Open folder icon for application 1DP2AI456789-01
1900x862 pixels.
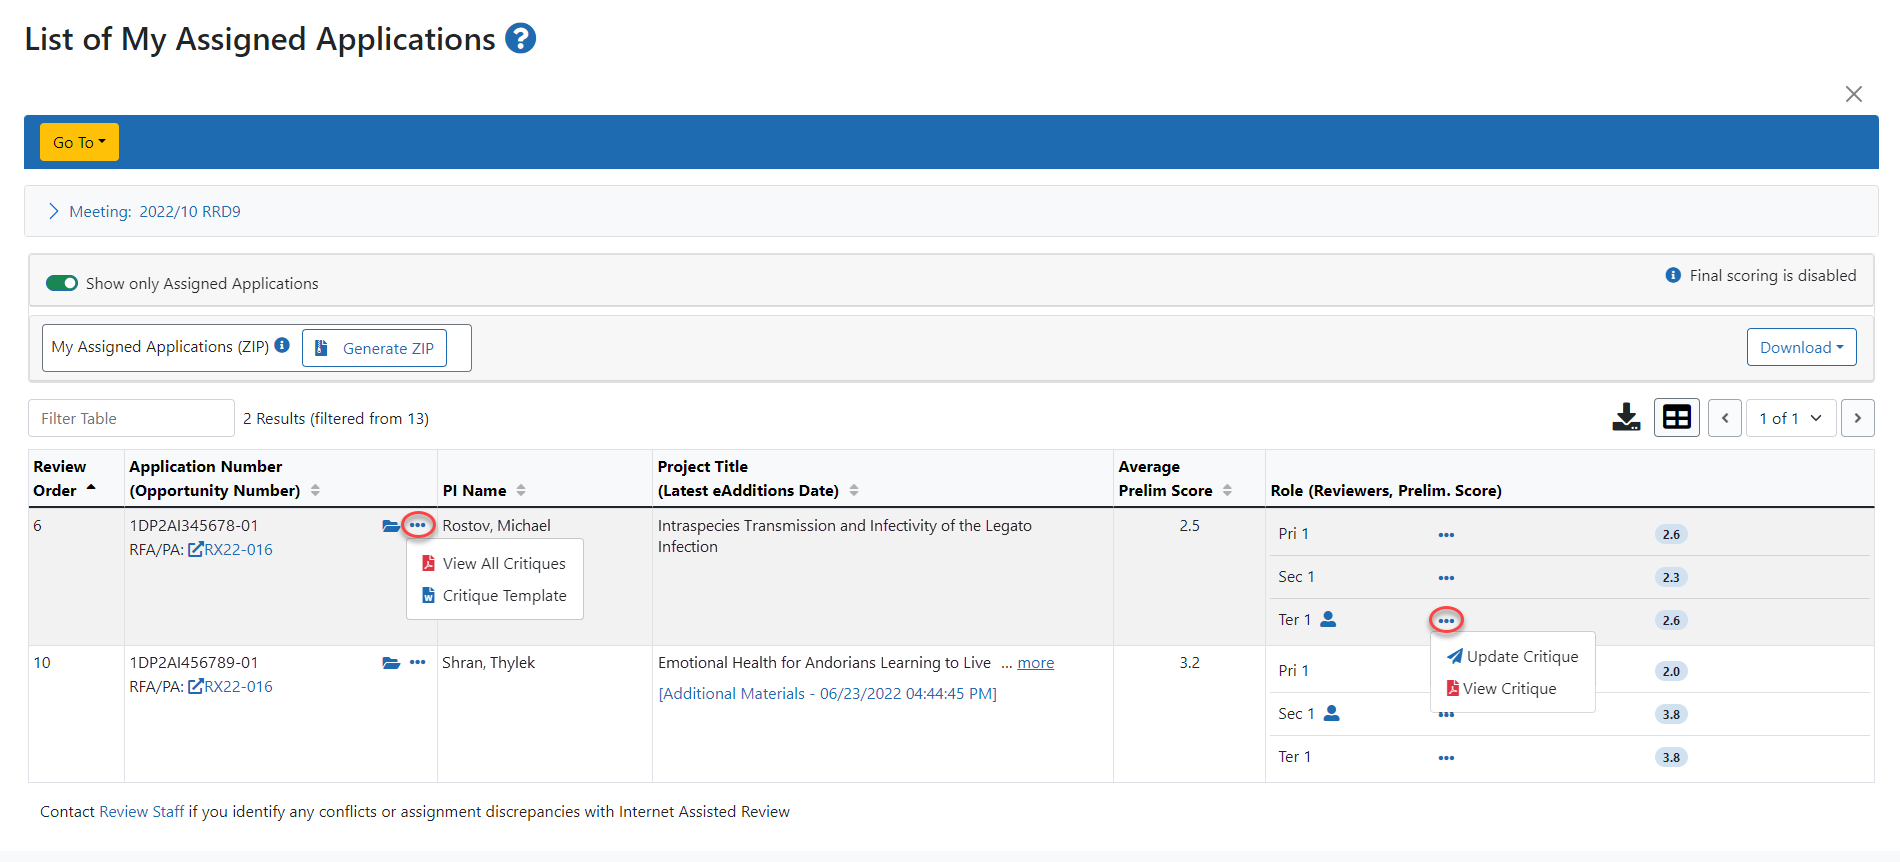(x=391, y=663)
